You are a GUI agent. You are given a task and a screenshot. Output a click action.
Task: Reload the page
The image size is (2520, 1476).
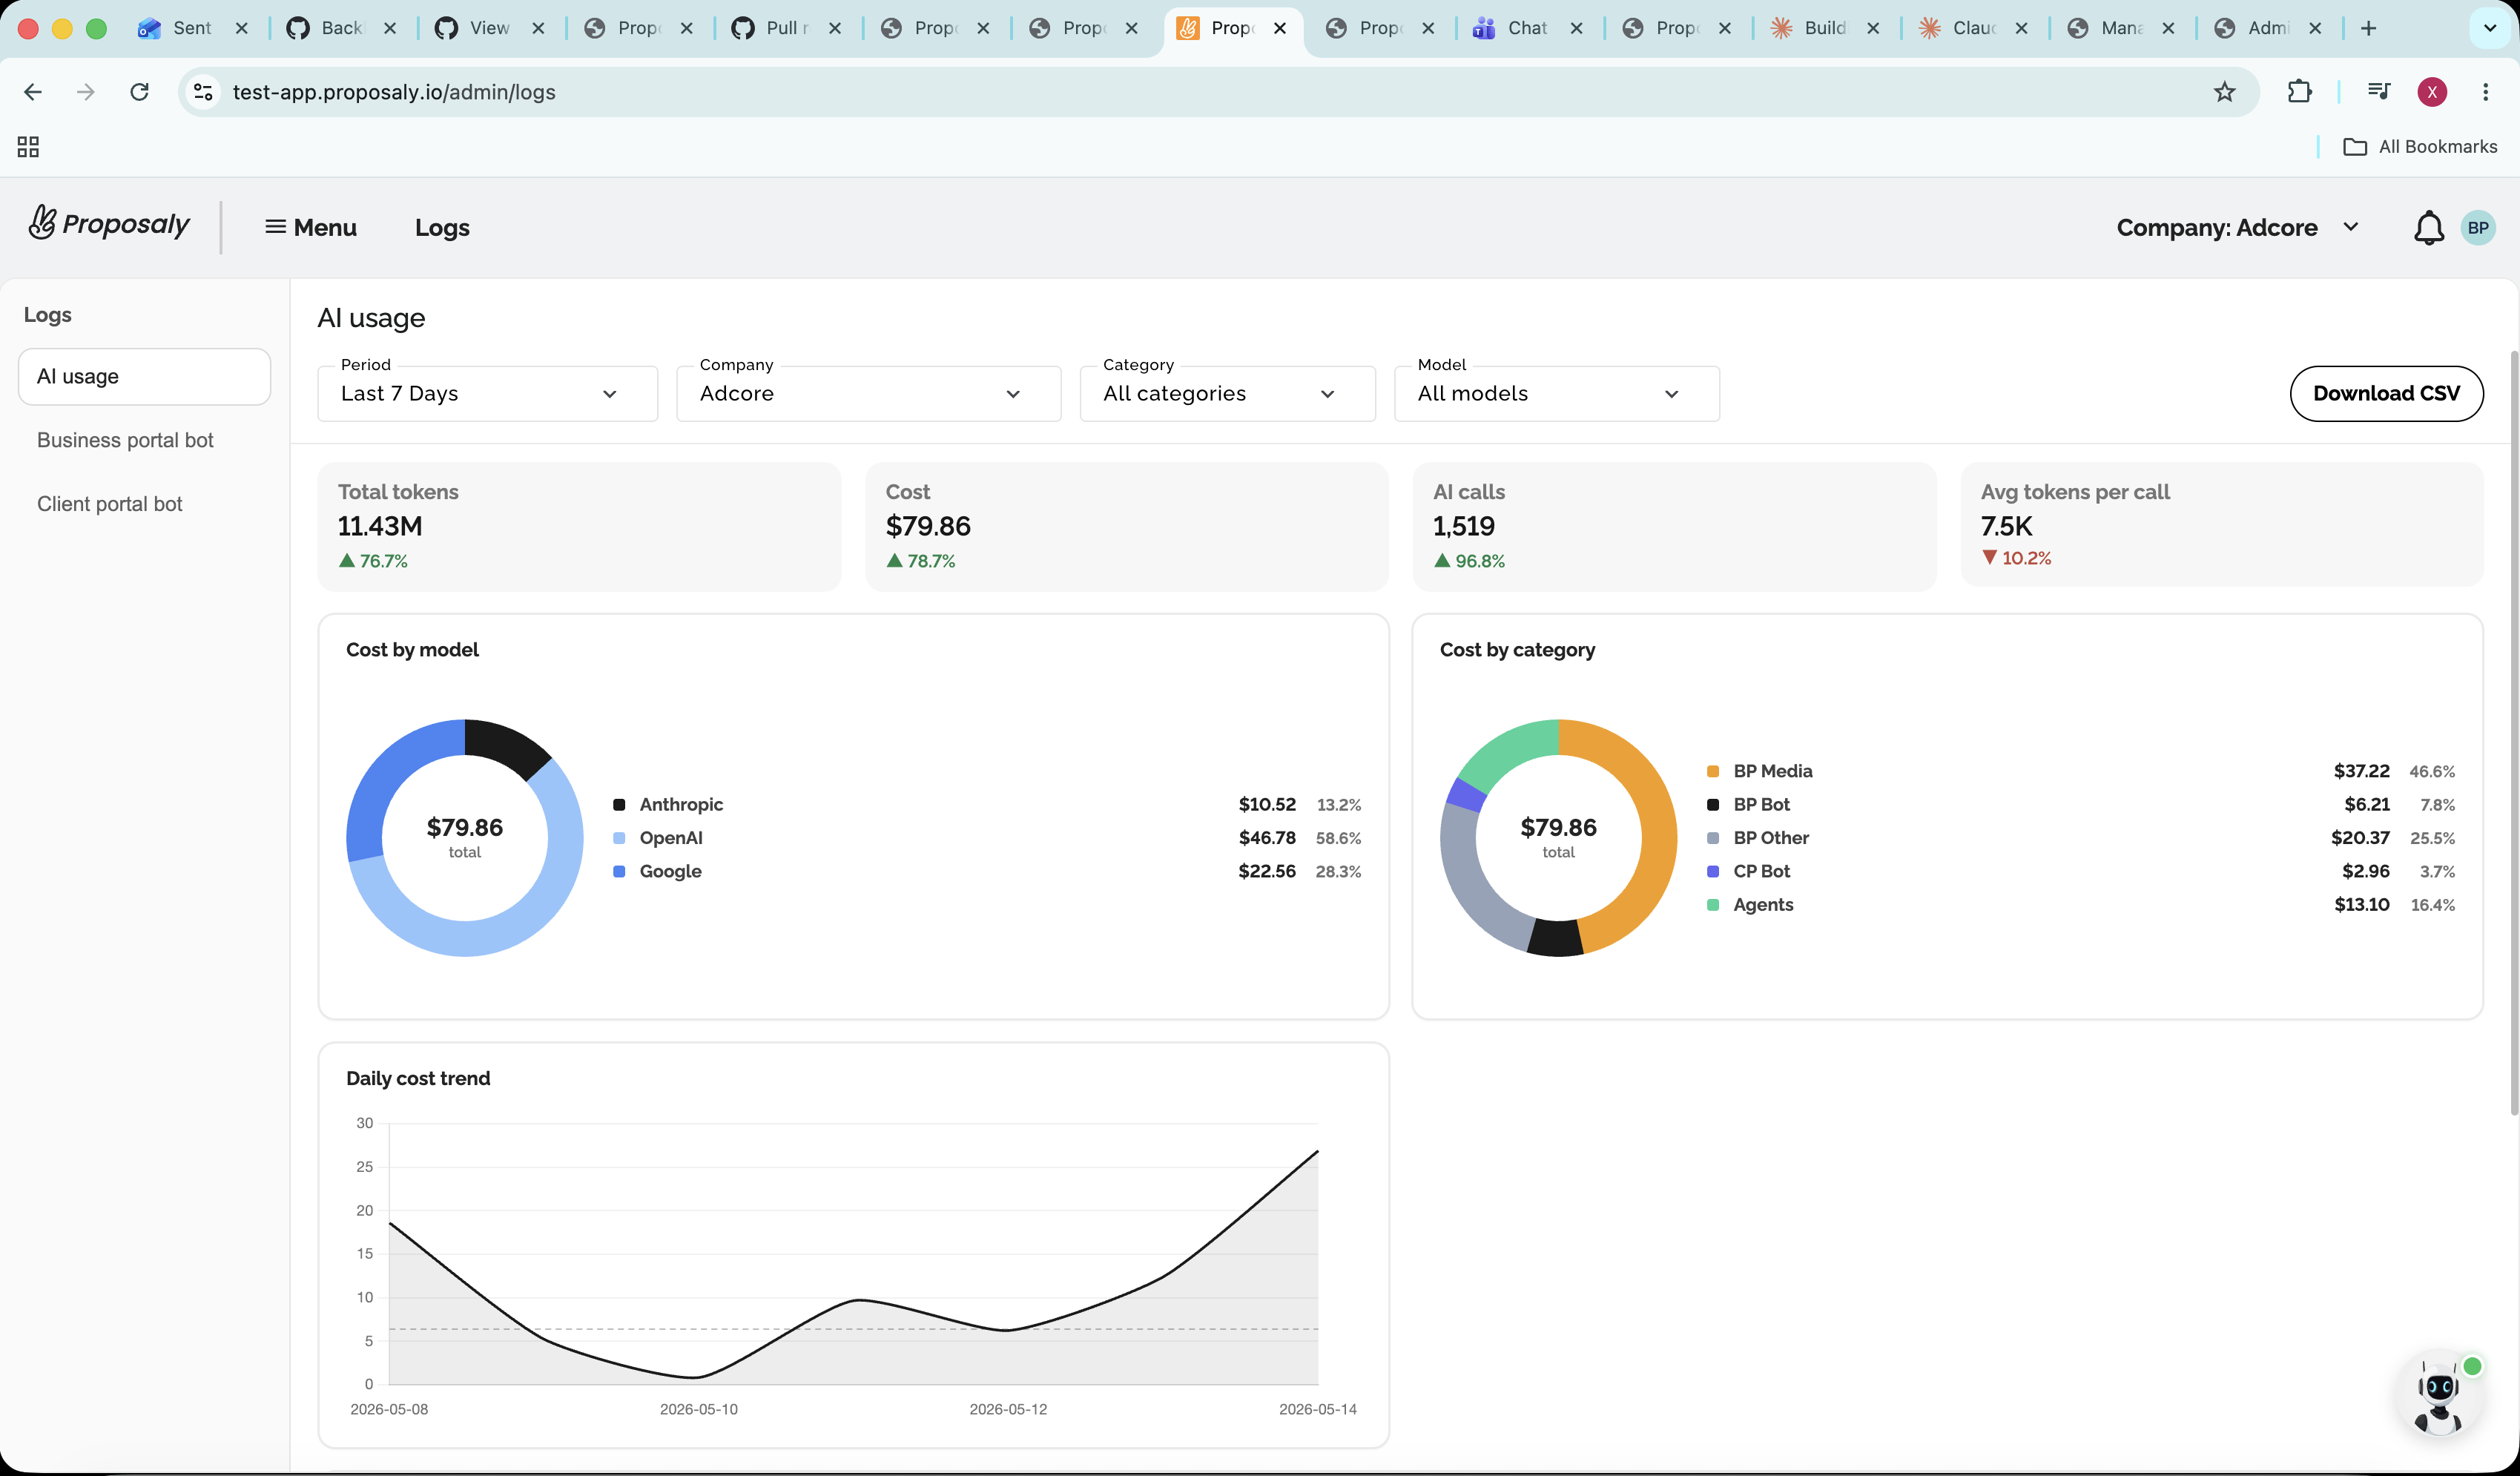tap(140, 92)
